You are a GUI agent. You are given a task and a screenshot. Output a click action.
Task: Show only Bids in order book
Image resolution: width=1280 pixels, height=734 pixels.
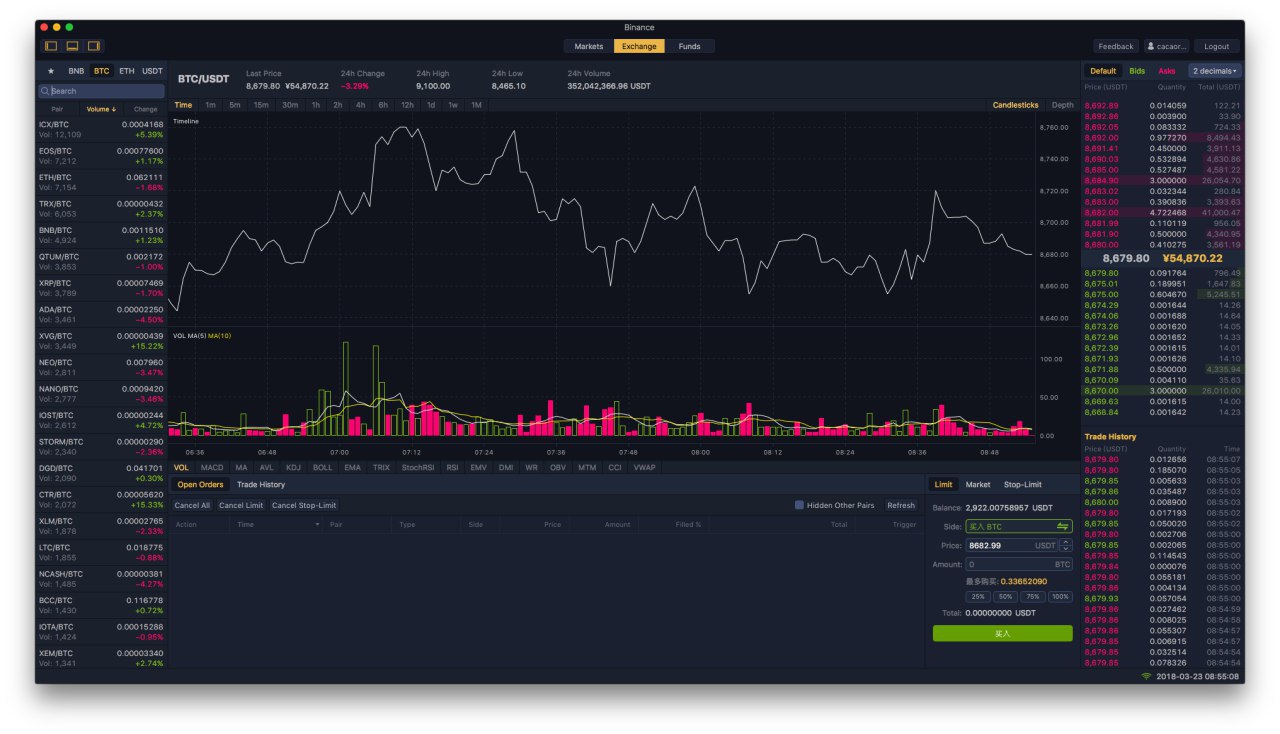[x=1137, y=71]
